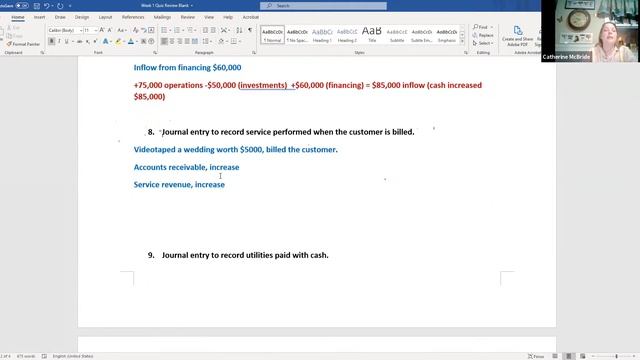Increase font size with Grow Font icon
Image resolution: width=640 pixels, height=360 pixels.
click(x=102, y=30)
